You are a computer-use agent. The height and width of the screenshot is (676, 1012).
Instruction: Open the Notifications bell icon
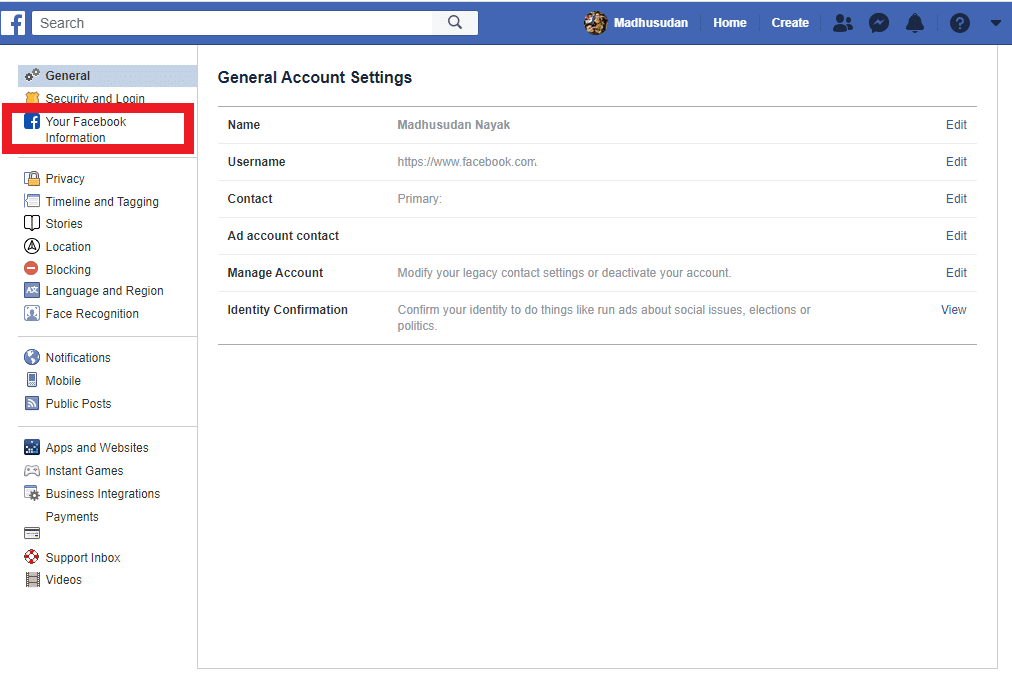tap(915, 23)
